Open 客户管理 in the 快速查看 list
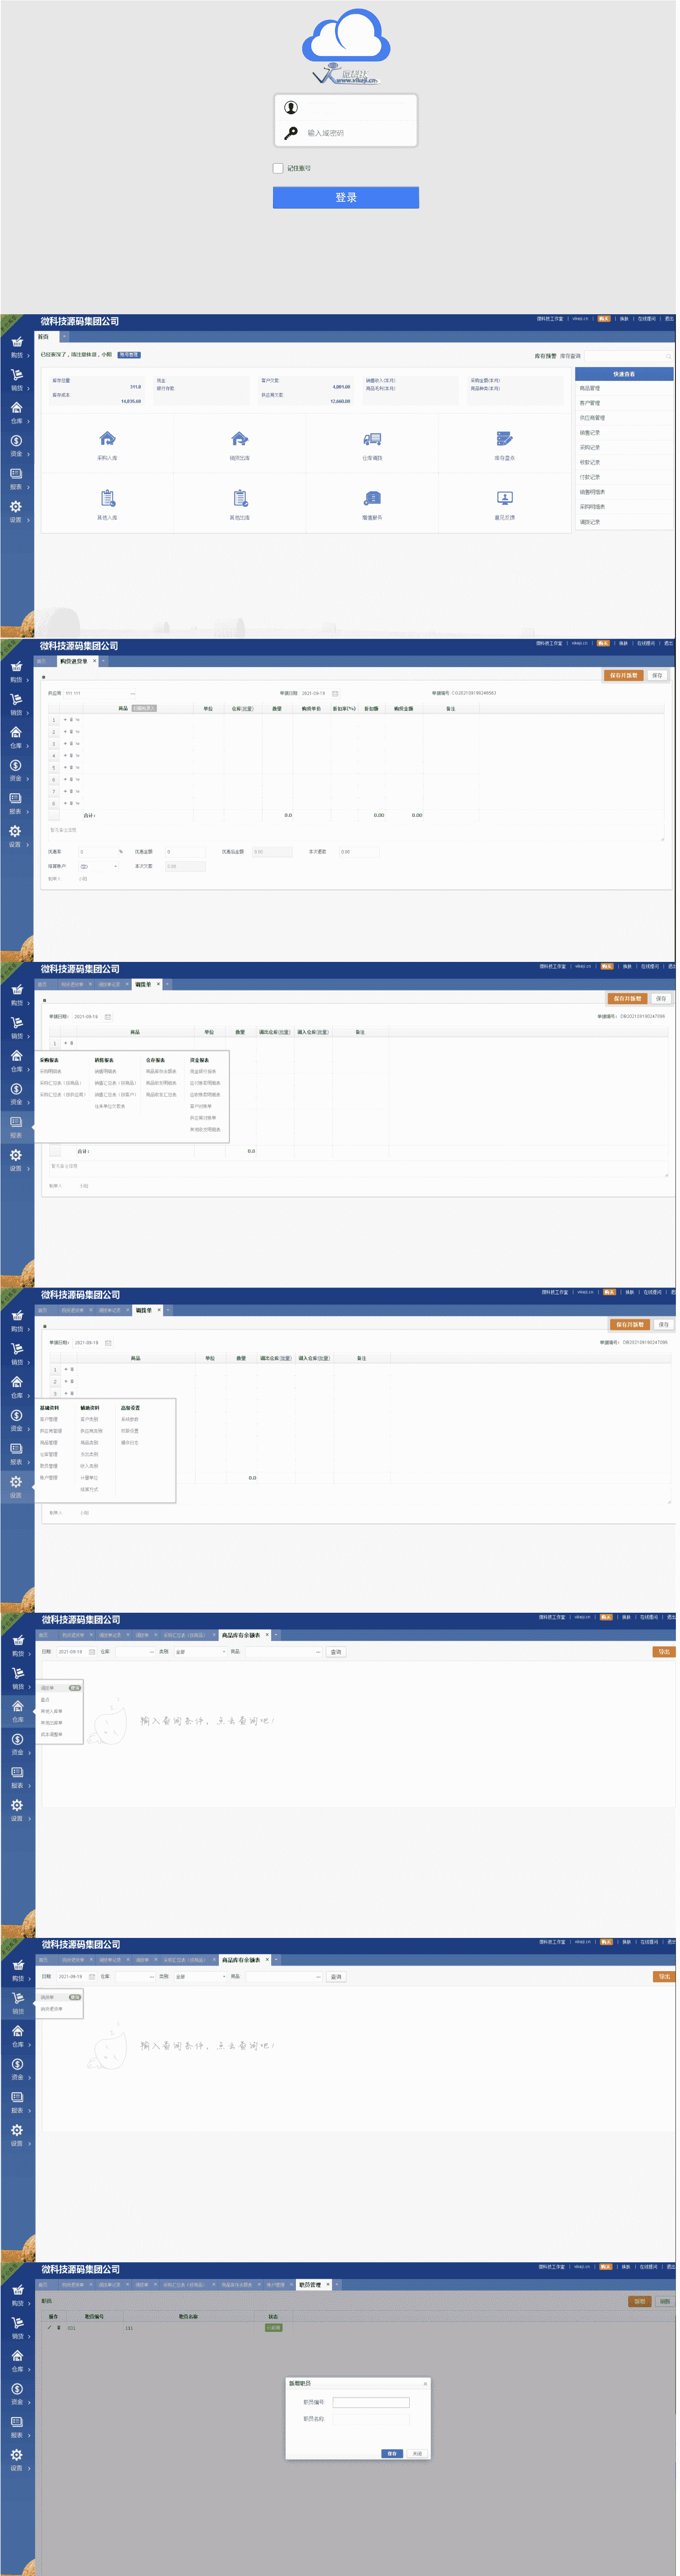The height and width of the screenshot is (2576, 680). click(x=590, y=403)
